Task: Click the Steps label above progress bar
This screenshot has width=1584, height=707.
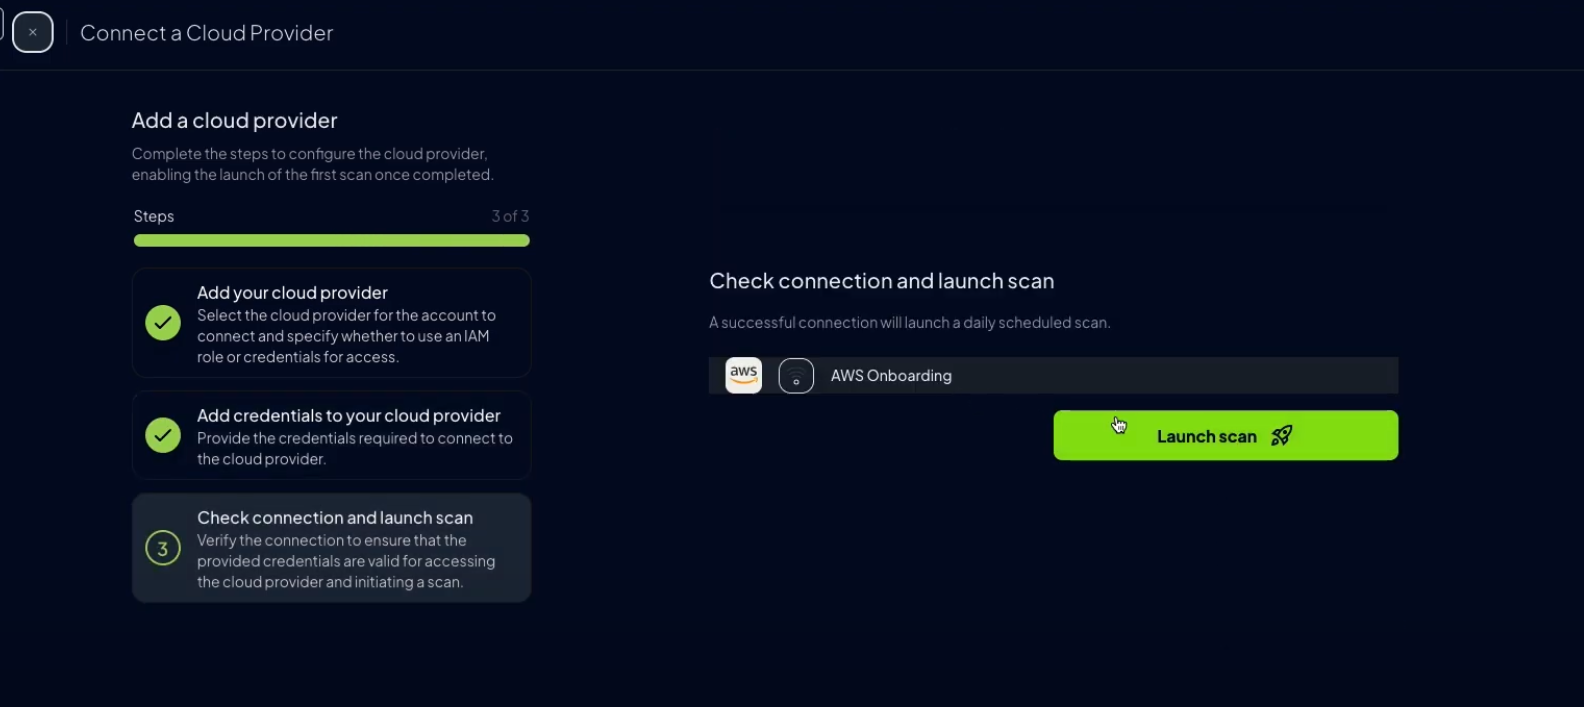Action: 154,216
